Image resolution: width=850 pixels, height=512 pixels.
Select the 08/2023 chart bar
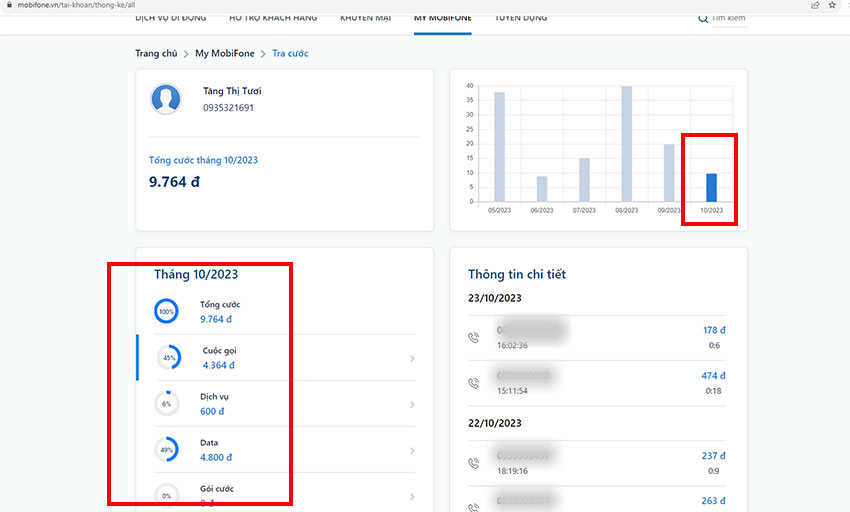pos(627,144)
